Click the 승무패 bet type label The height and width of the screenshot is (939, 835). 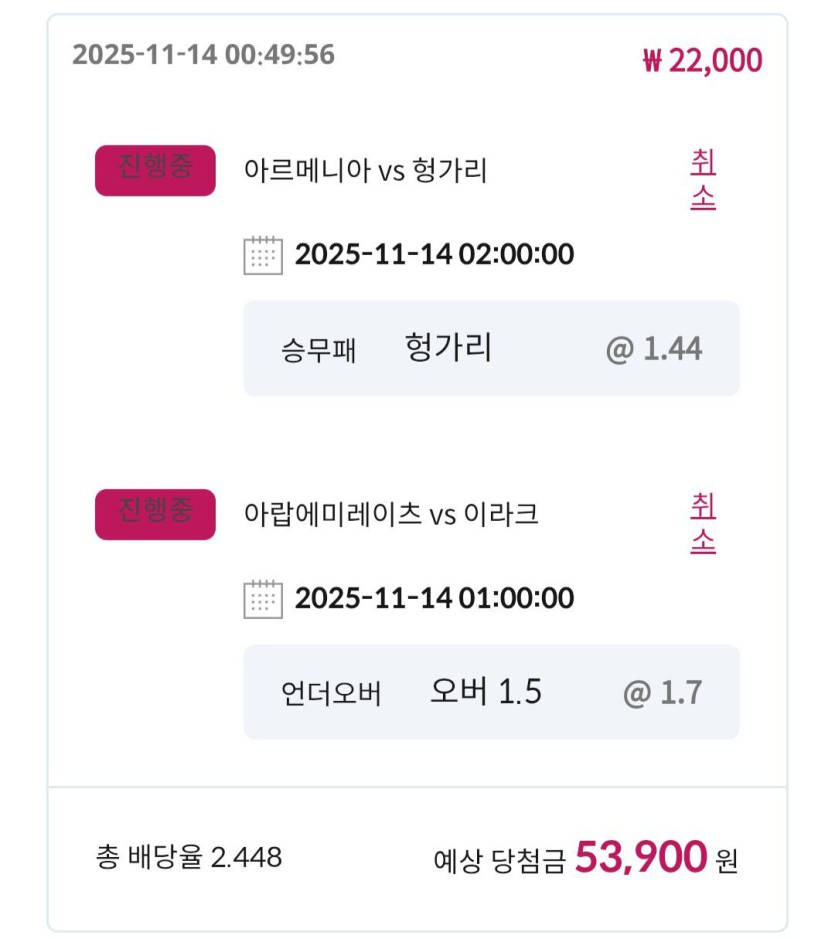tap(318, 350)
